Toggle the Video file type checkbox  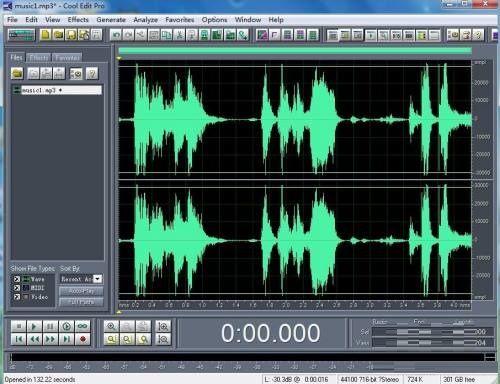[17, 297]
